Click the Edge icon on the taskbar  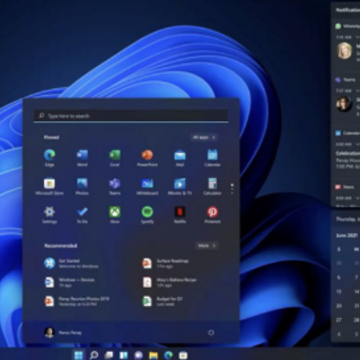[168, 355]
